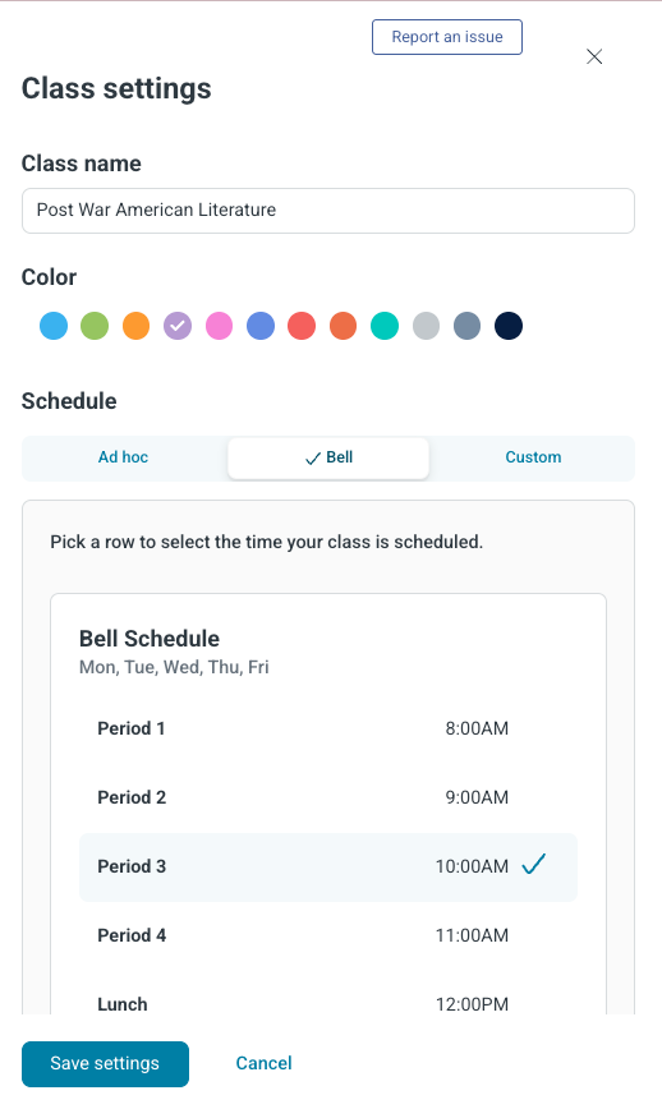Select Period 1 at 8:00AM
662x1110 pixels.
(328, 729)
